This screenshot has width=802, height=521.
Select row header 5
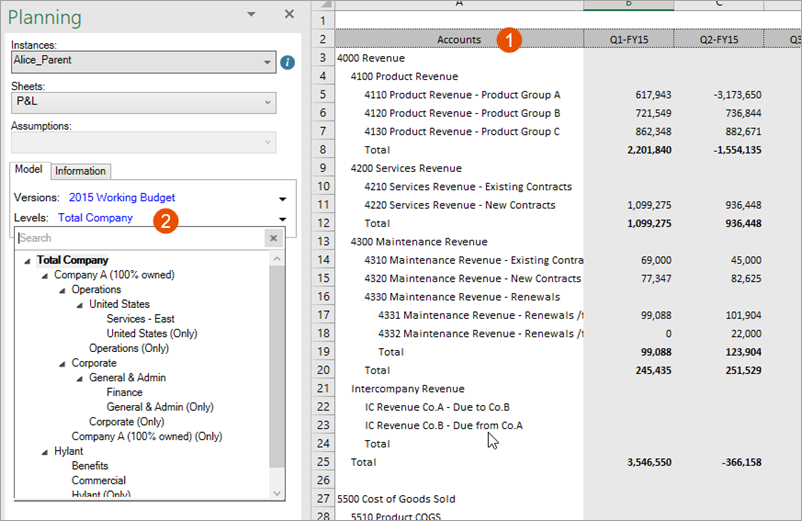[x=323, y=95]
